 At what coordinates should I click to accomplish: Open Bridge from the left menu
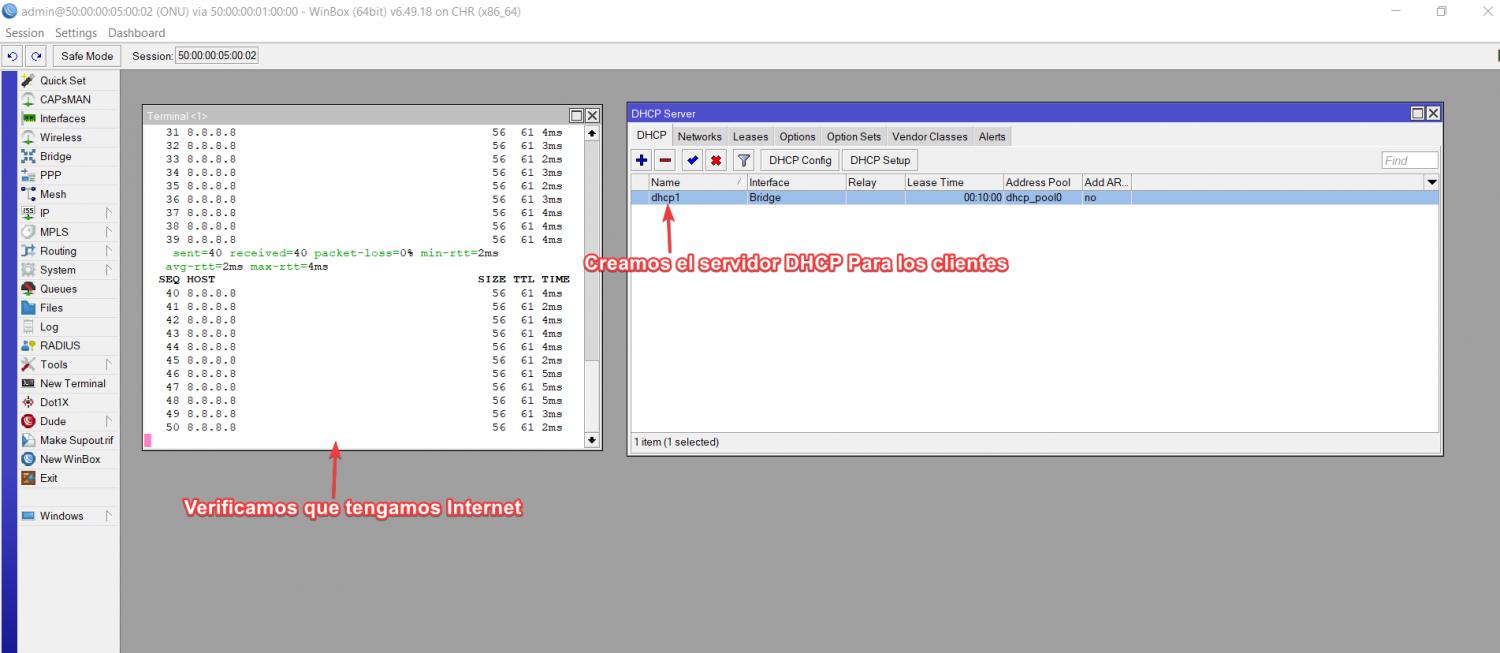(55, 157)
